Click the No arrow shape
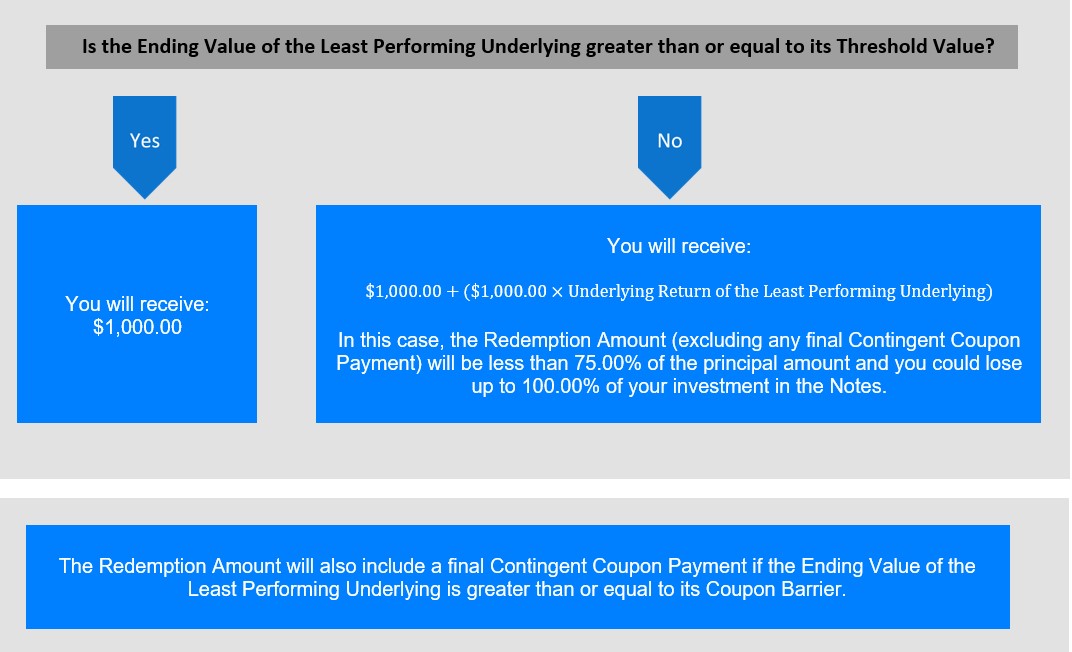The height and width of the screenshot is (652, 1072). [x=669, y=146]
